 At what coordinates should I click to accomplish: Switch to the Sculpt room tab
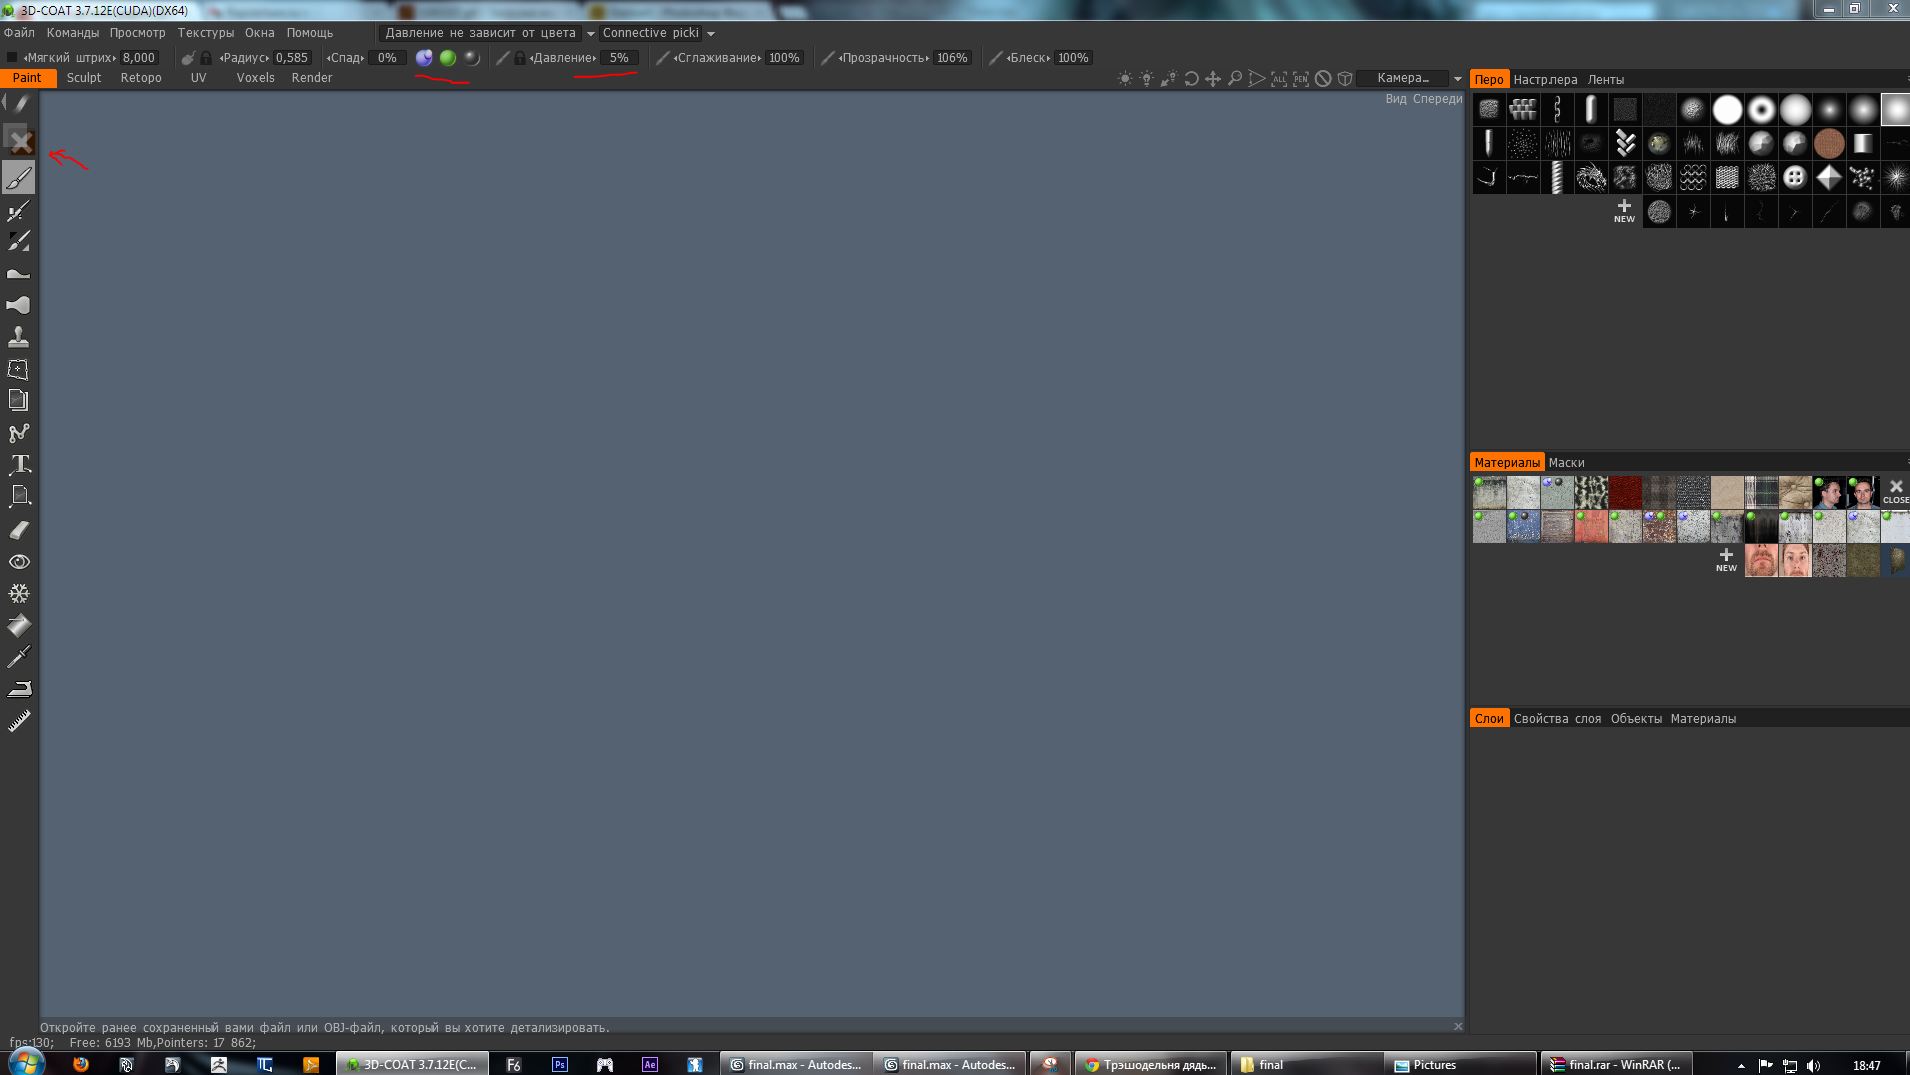tap(84, 78)
